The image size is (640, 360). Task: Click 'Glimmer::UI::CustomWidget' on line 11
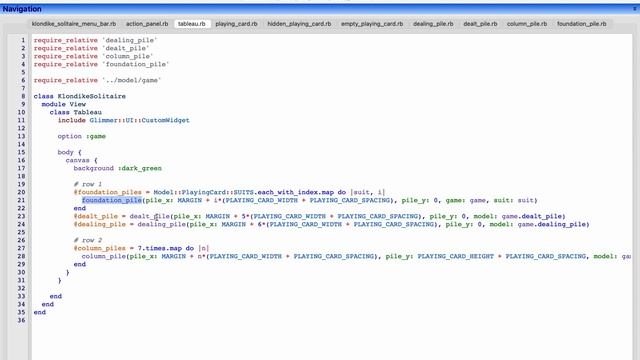pos(140,120)
